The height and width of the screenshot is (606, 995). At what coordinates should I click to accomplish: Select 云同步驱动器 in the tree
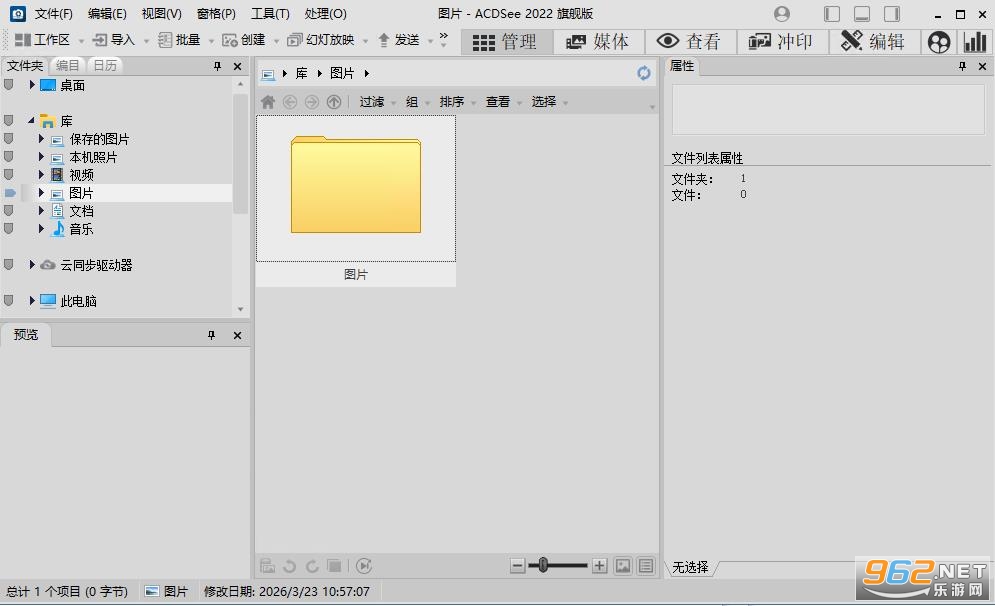(x=96, y=265)
